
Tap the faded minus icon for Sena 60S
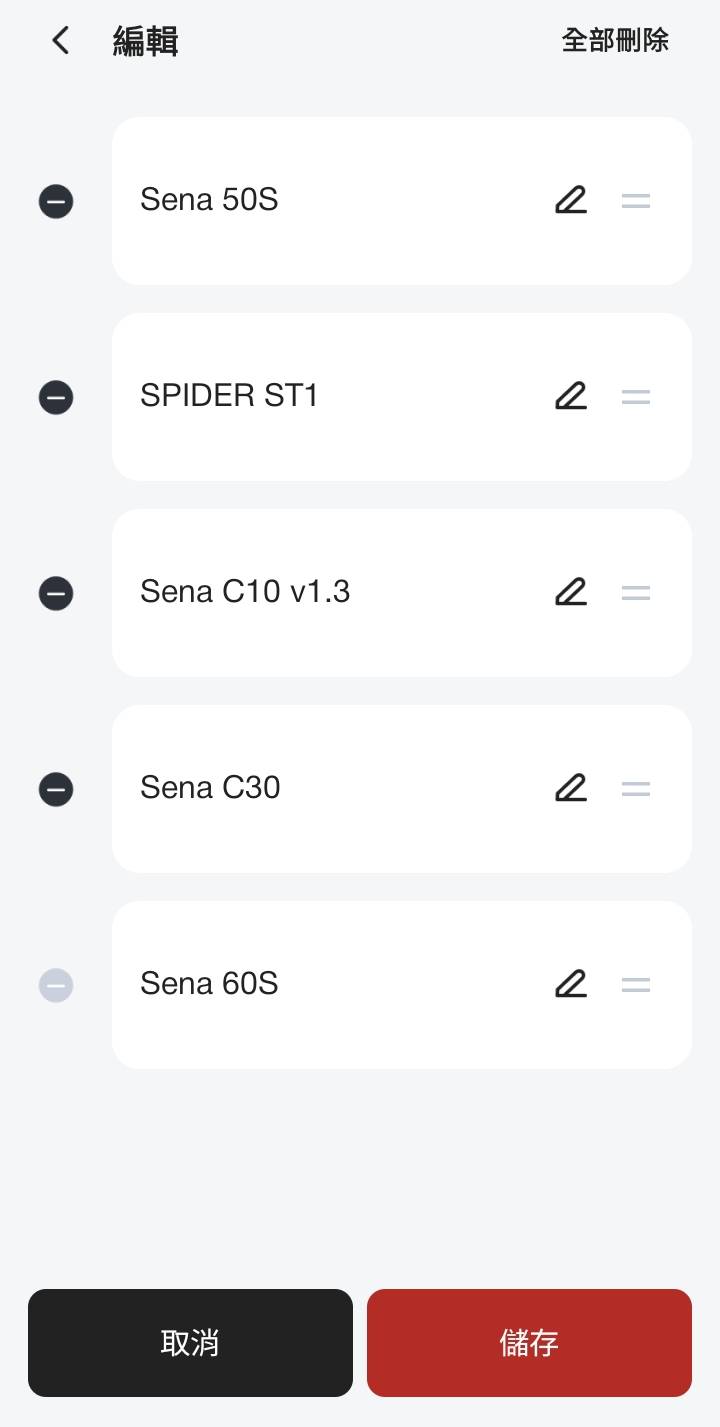click(56, 986)
